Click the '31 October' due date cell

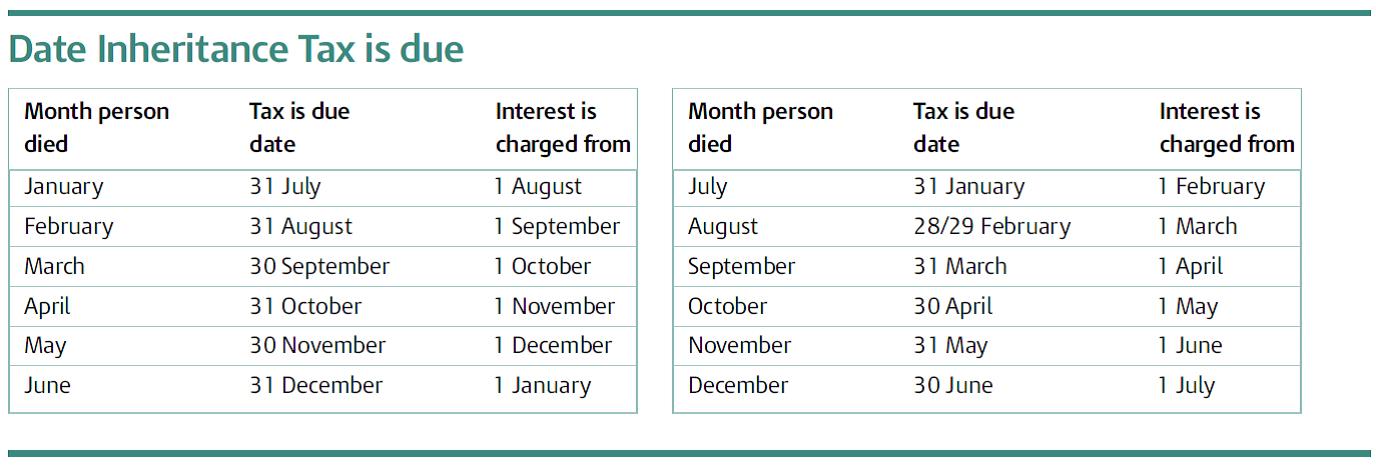click(x=305, y=307)
